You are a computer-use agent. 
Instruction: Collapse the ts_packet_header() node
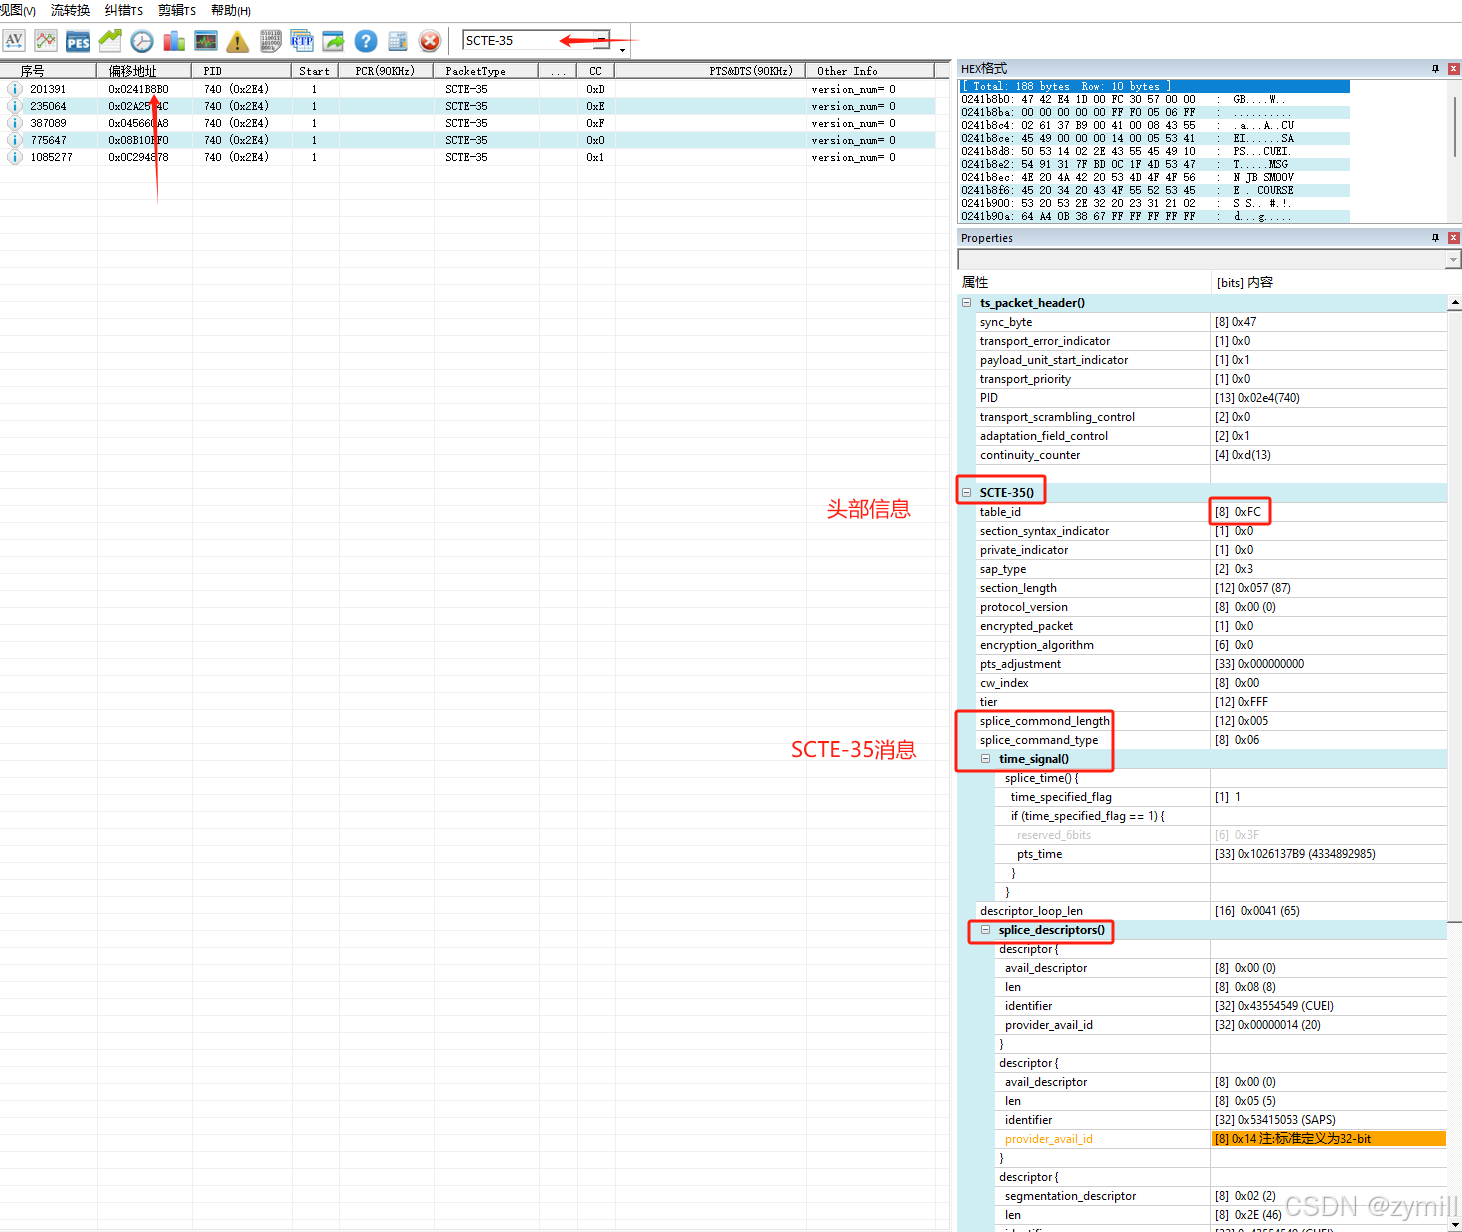click(x=967, y=303)
